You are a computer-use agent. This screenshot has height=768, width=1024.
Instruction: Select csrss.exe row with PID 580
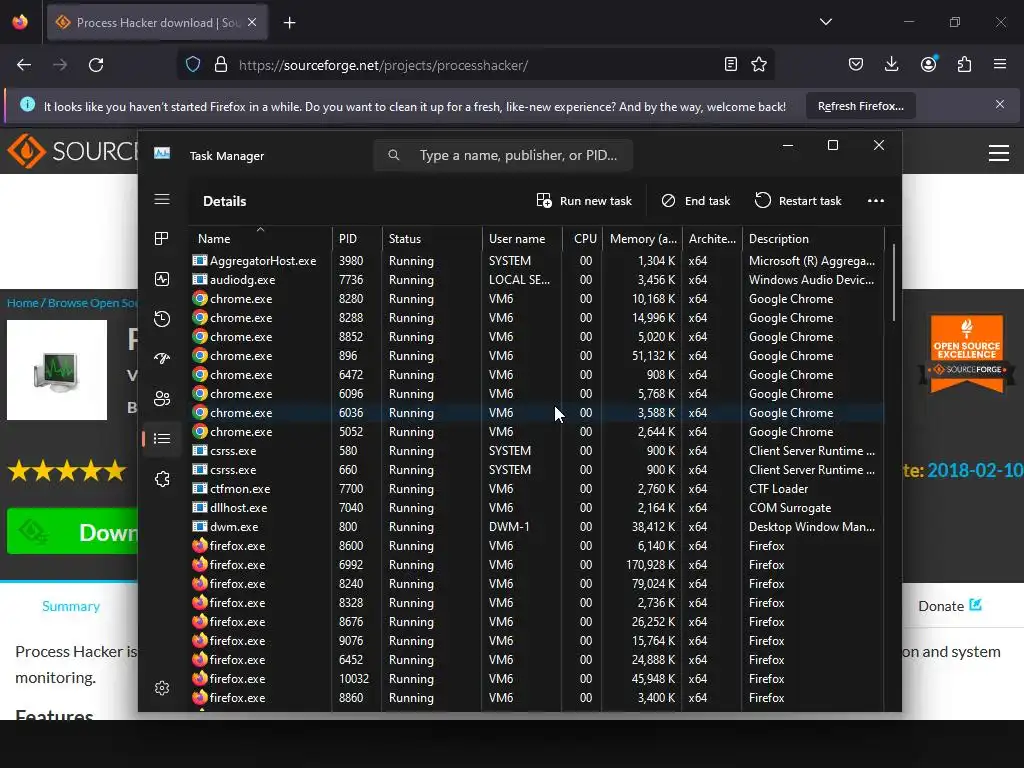click(537, 451)
